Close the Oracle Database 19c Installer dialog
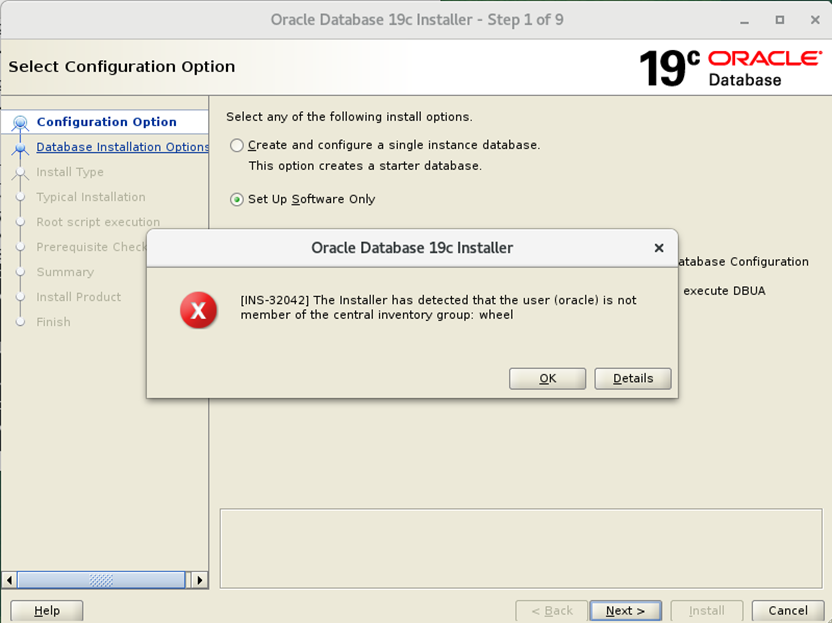This screenshot has width=832, height=623. click(659, 248)
